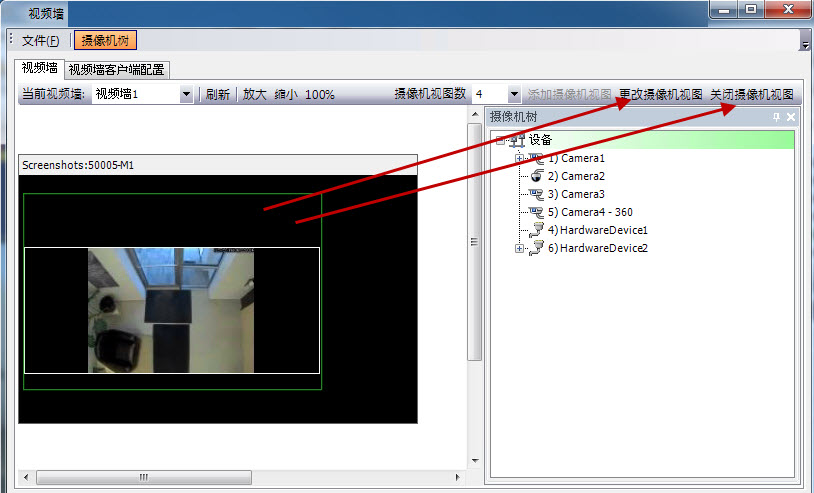This screenshot has width=814, height=493.
Task: Click the HardwareDevice2 icon
Action: [536, 248]
